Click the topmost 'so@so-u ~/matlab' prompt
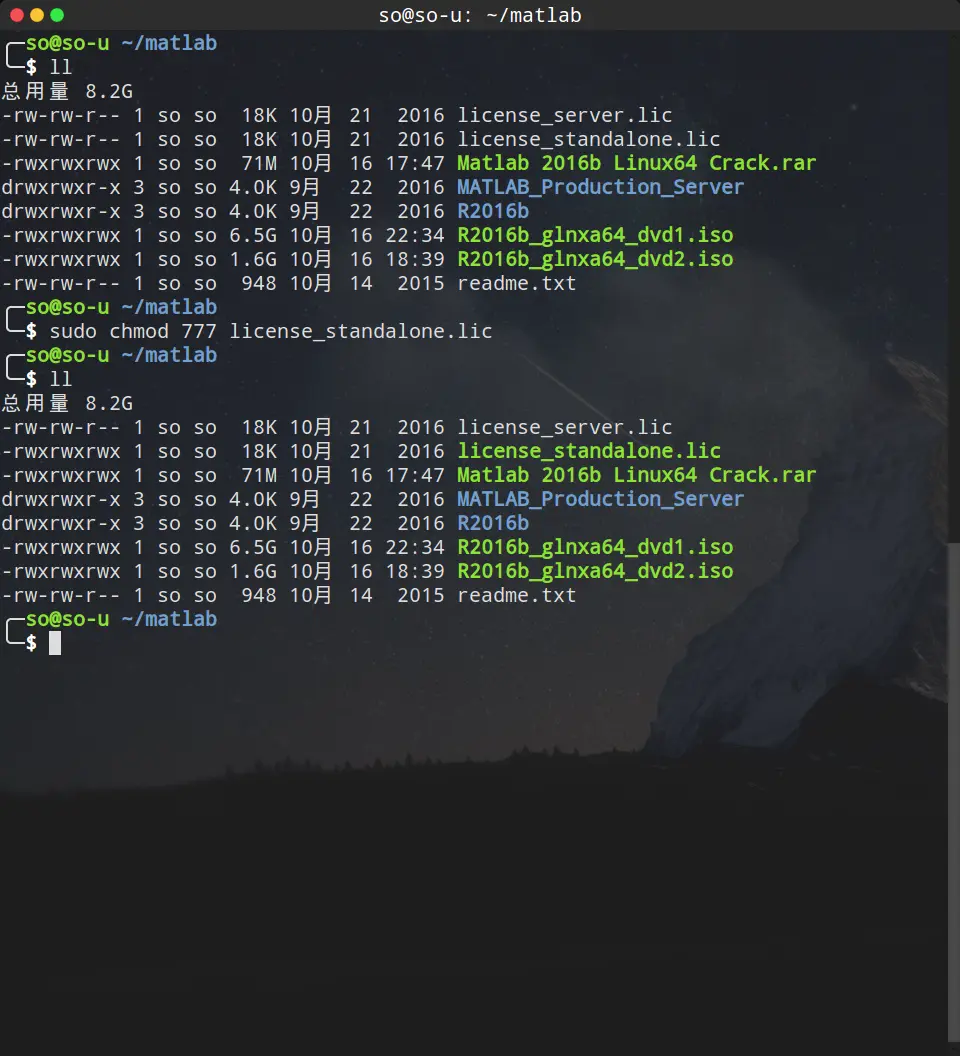960x1056 pixels. tap(121, 43)
